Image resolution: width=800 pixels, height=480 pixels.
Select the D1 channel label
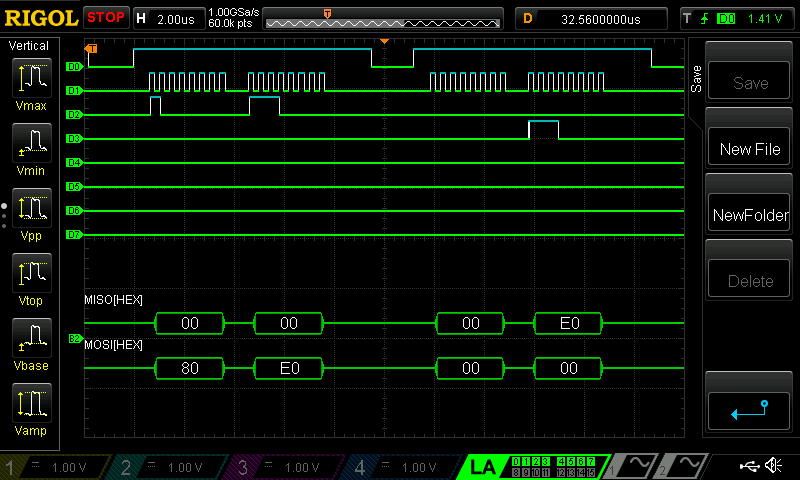click(74, 90)
